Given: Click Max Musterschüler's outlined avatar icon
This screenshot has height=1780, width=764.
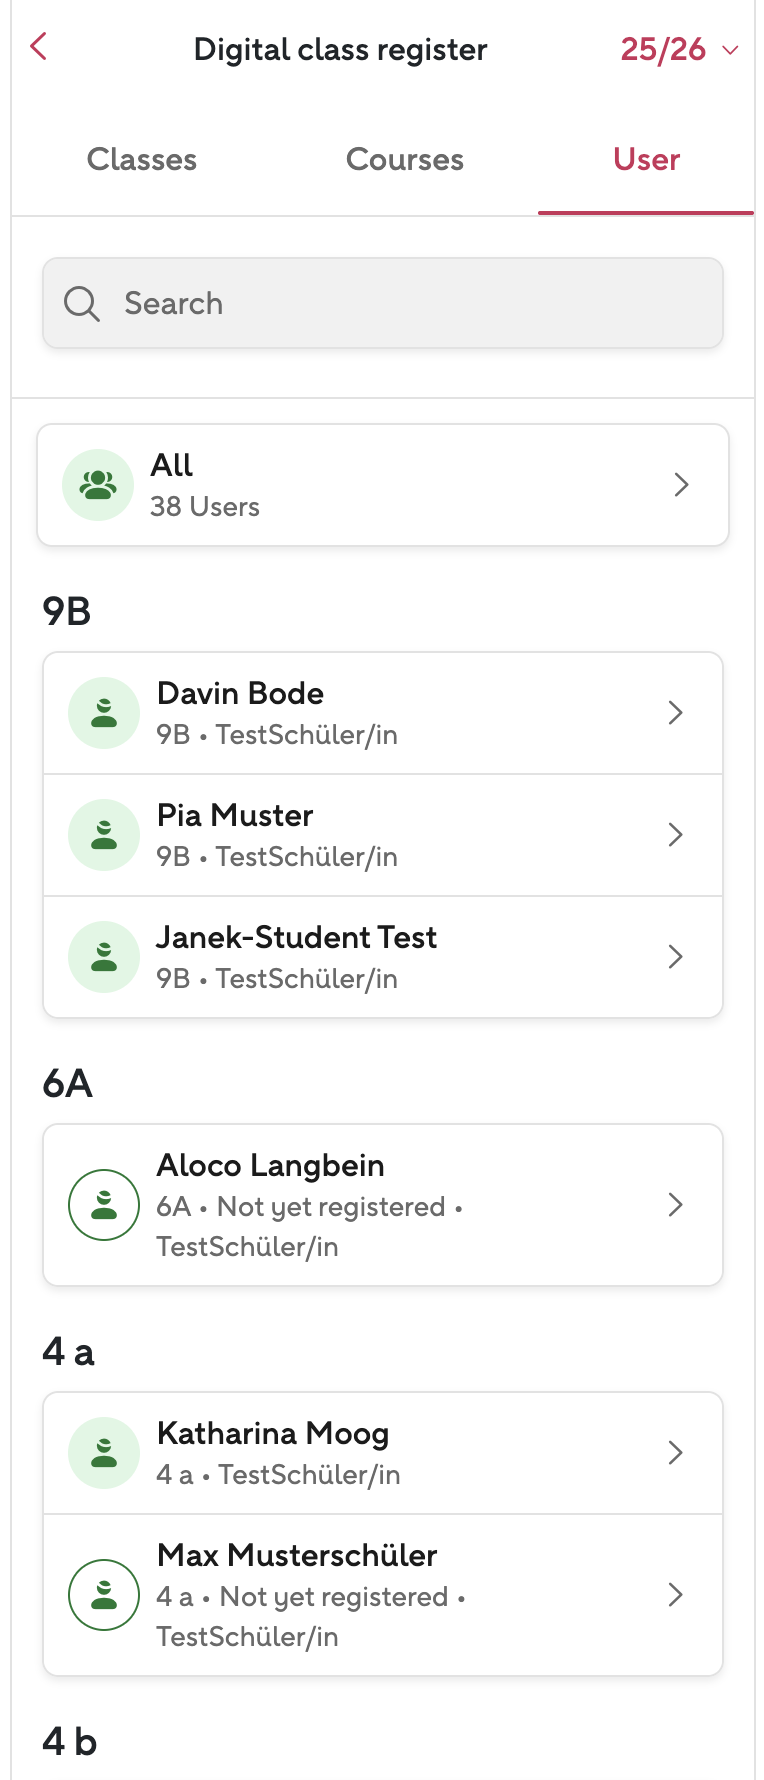Looking at the screenshot, I should (104, 1595).
